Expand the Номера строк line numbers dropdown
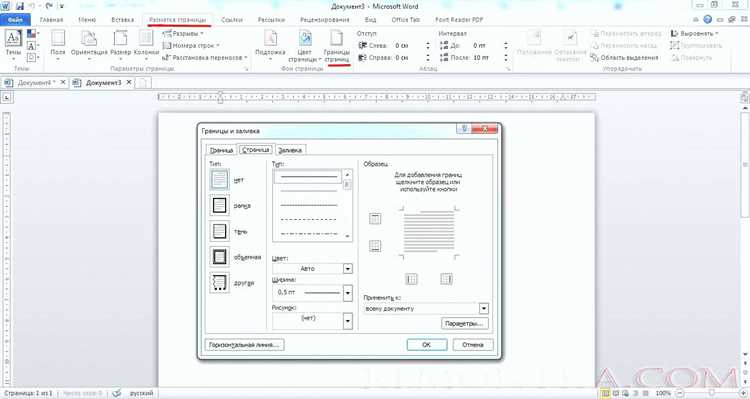 pyautogui.click(x=190, y=45)
